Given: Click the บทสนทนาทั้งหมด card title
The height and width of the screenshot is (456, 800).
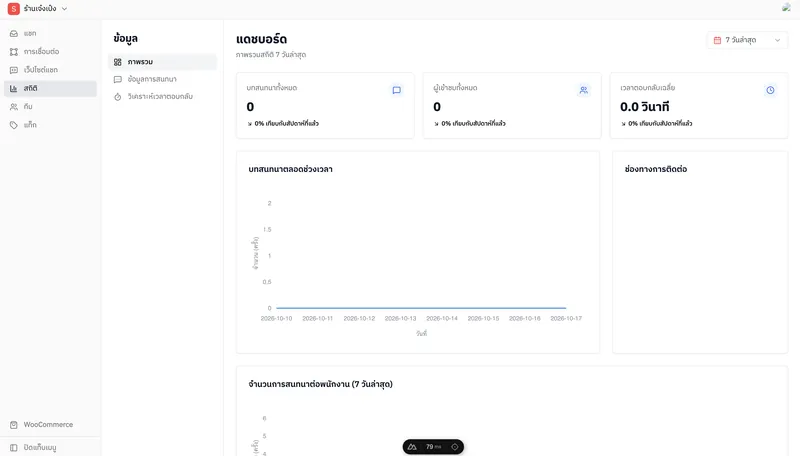Looking at the screenshot, I should [x=271, y=88].
